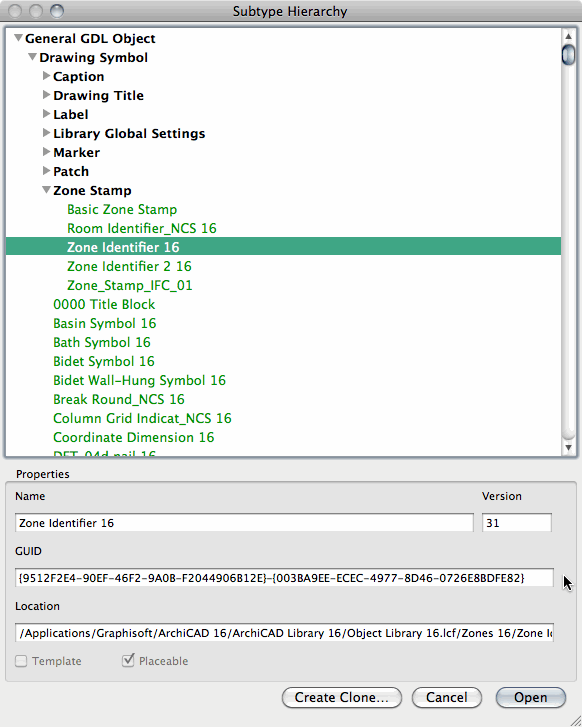Screen dimensions: 582x727
Task: Expand the Caption subtype
Action: coord(46,76)
